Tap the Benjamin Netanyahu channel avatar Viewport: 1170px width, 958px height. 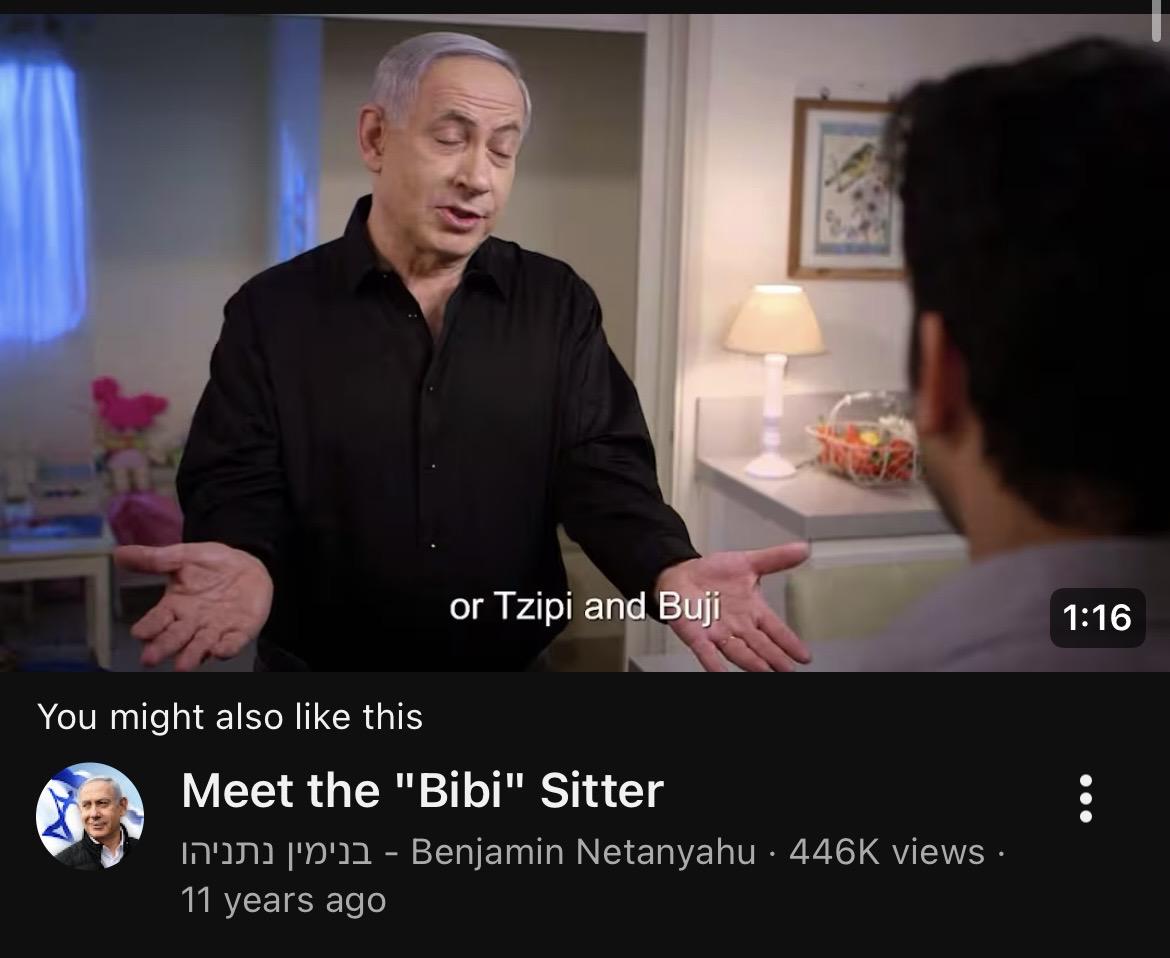coord(90,816)
